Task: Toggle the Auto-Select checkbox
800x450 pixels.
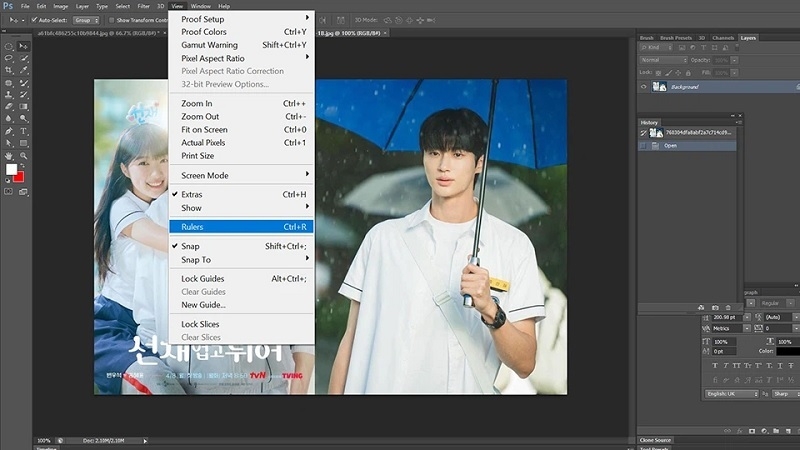Action: (33, 19)
